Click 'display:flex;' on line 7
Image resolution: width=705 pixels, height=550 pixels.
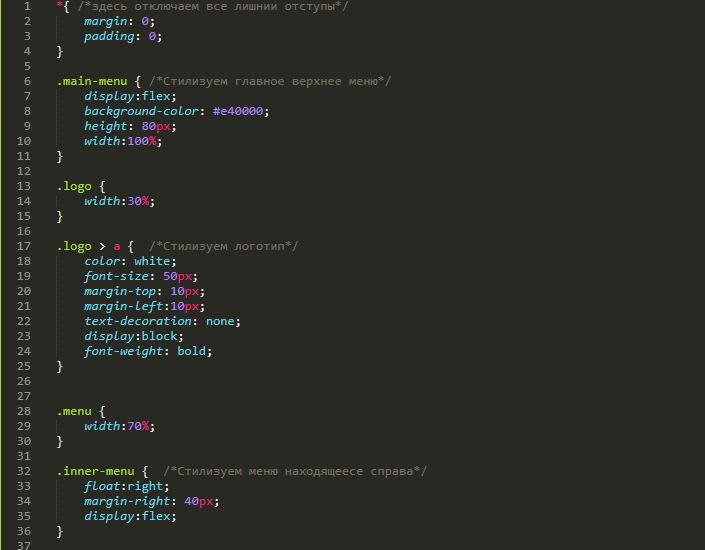(130, 96)
